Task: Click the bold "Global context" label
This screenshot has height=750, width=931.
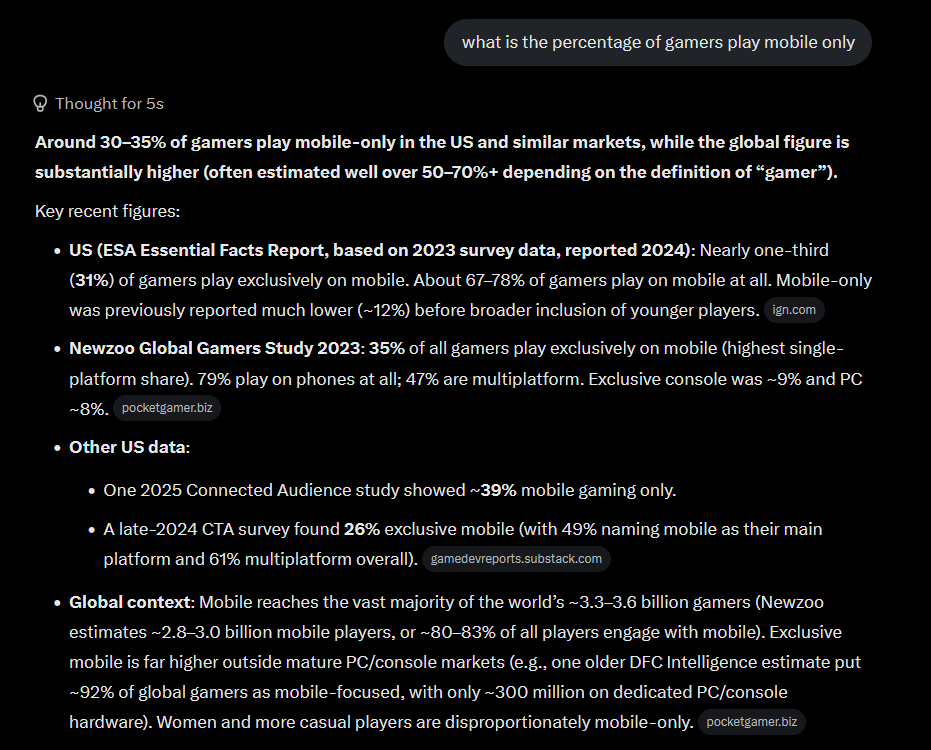Action: (x=130, y=602)
